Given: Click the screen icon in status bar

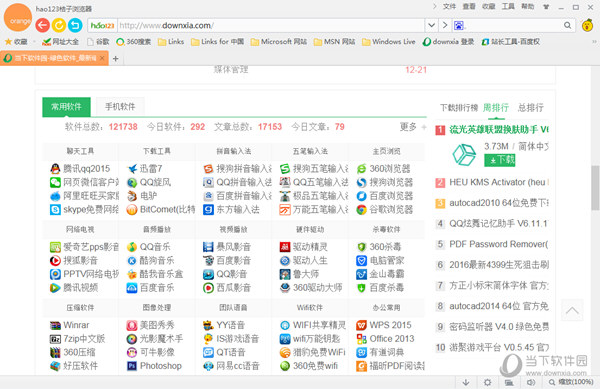Looking at the screenshot, I should tap(509, 382).
